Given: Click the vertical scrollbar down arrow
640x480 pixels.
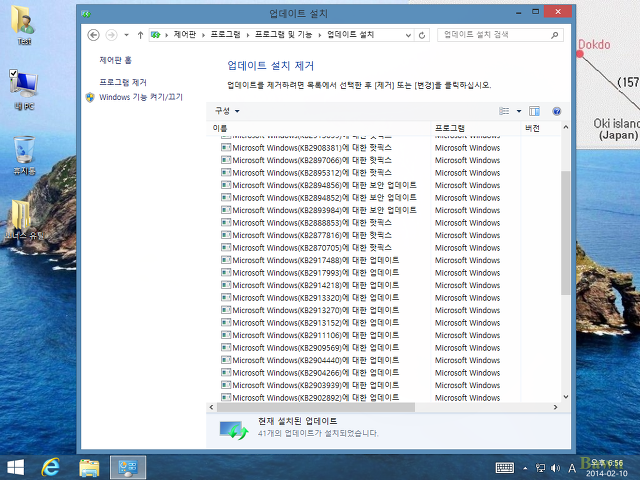Looking at the screenshot, I should click(565, 397).
